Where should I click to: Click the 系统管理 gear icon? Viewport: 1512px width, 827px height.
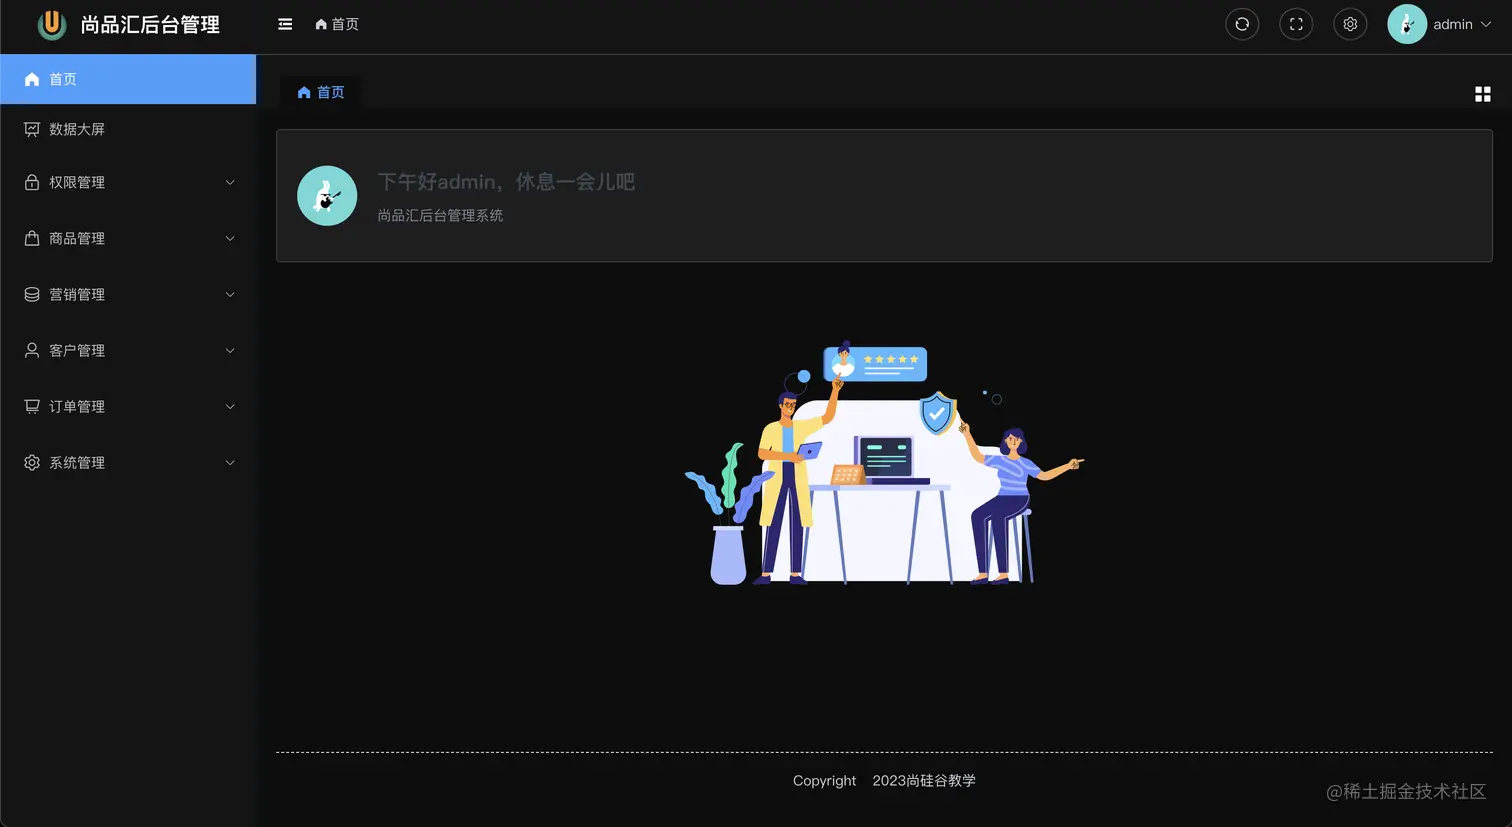click(x=32, y=462)
